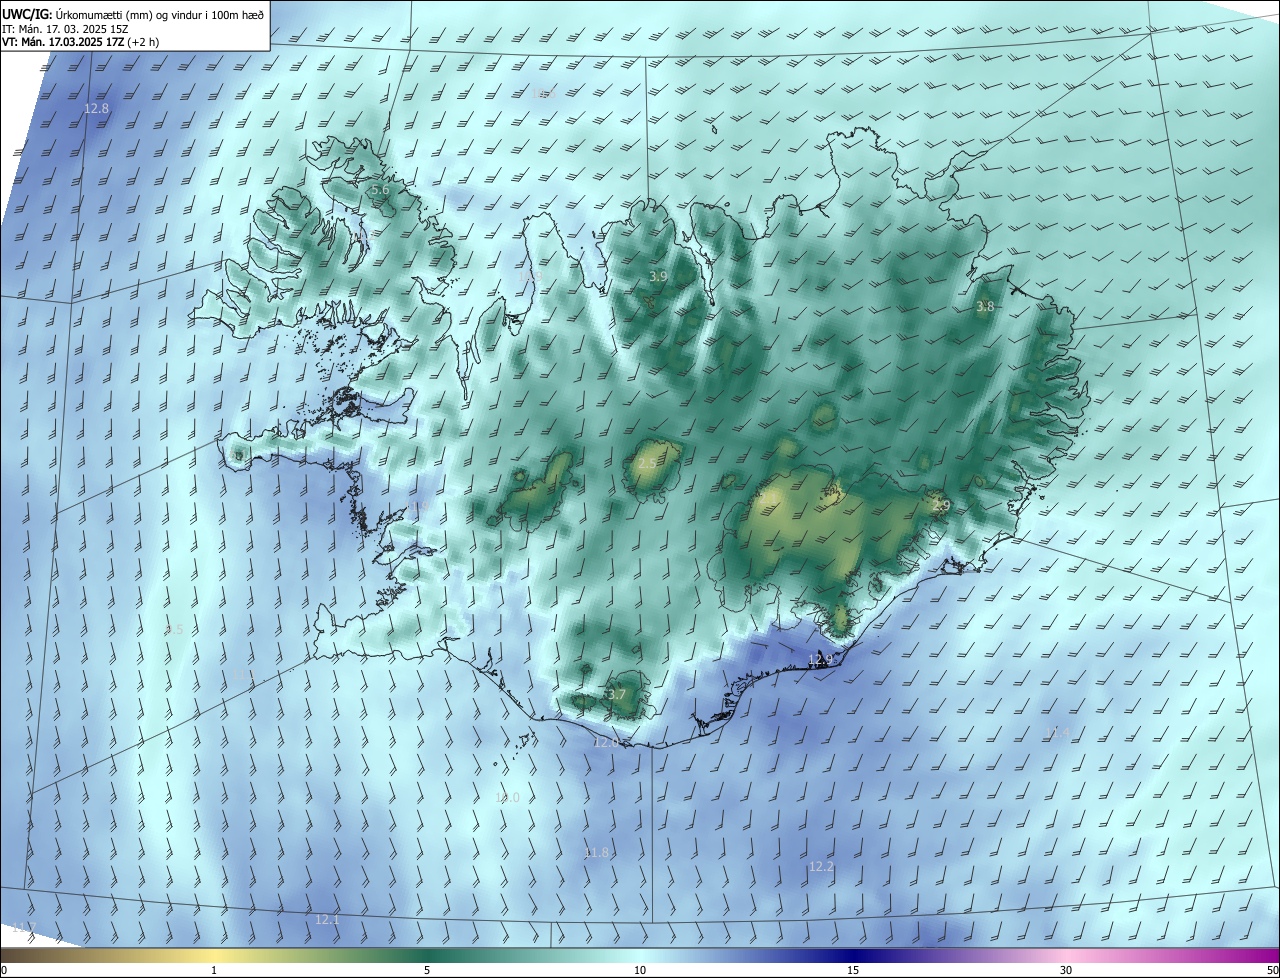Screen dimensions: 1280x978
Task: Click the 1 tick label on the colour scale
Action: [214, 970]
